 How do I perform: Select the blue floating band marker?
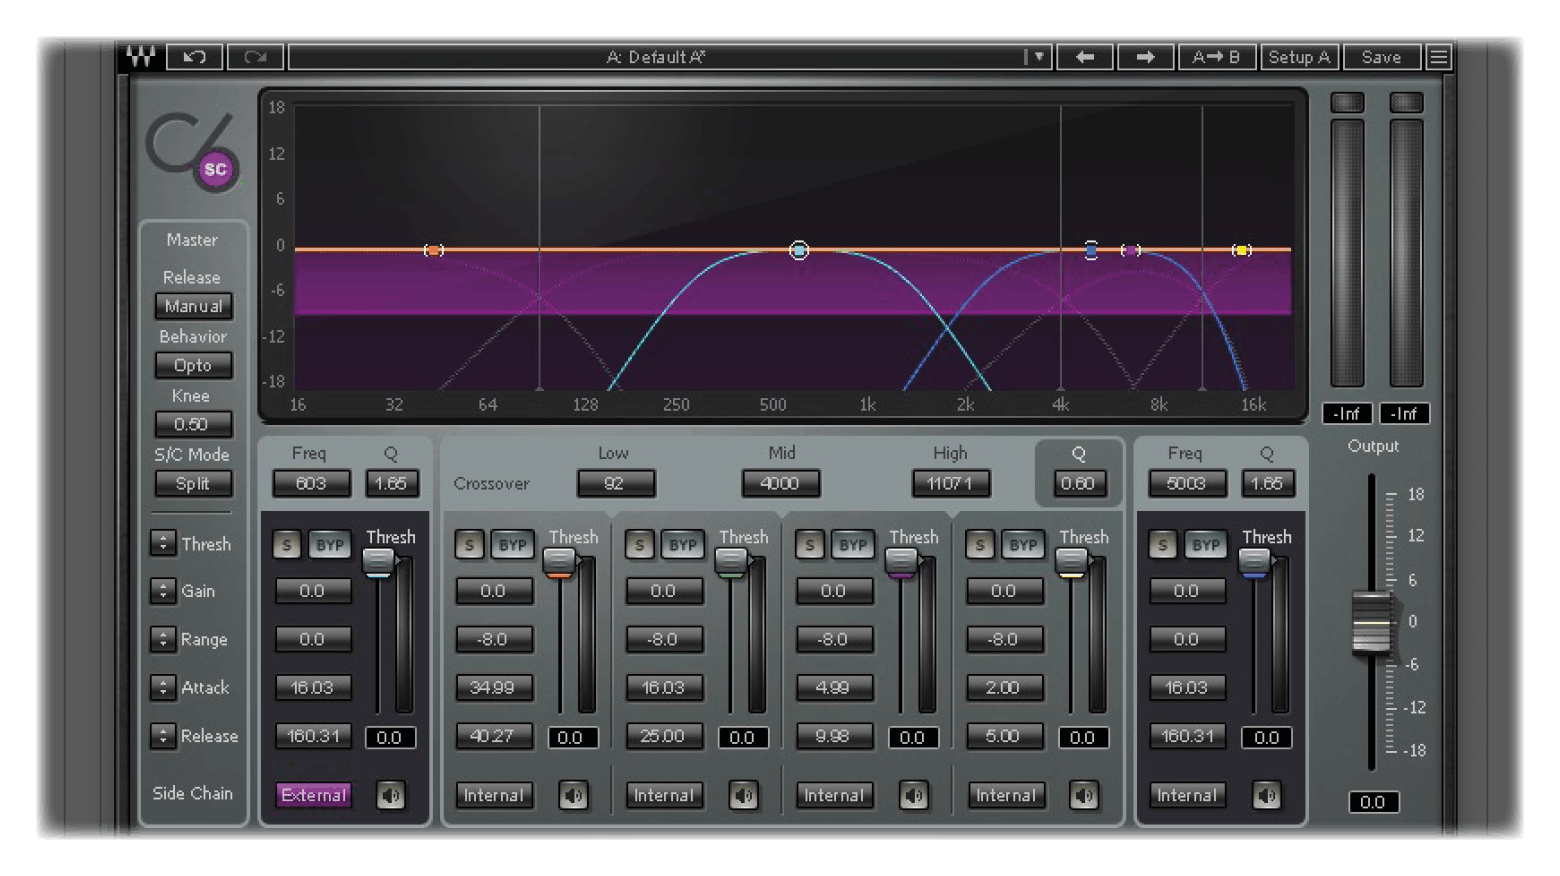1091,250
